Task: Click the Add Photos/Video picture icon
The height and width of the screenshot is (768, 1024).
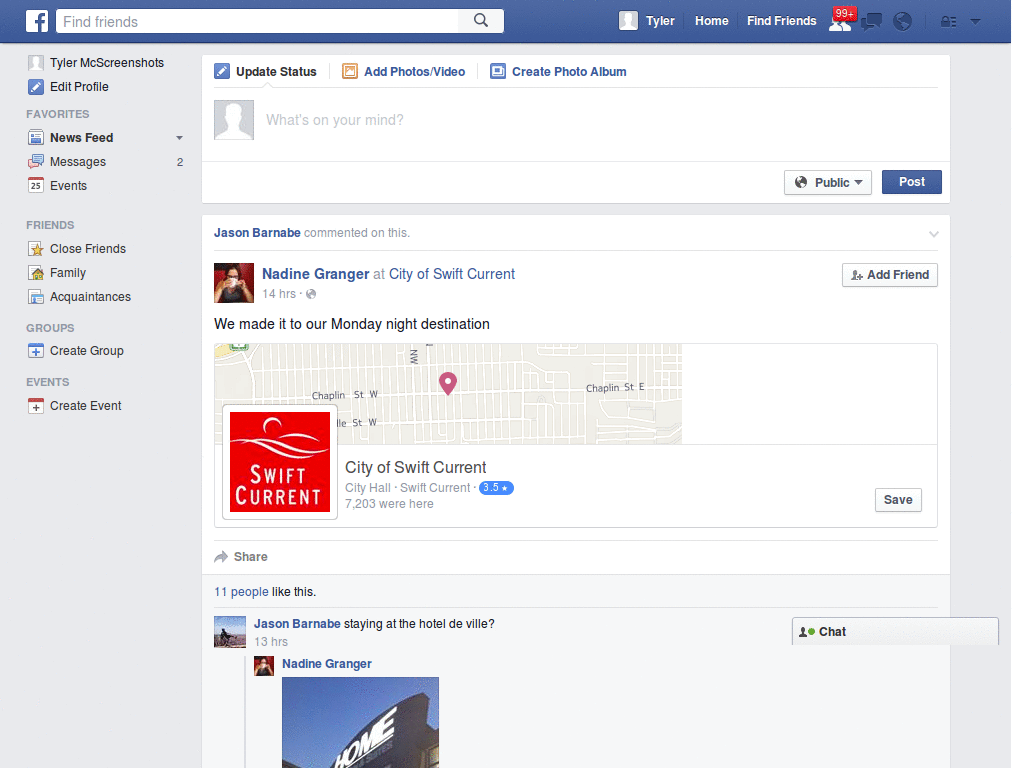Action: pos(350,71)
